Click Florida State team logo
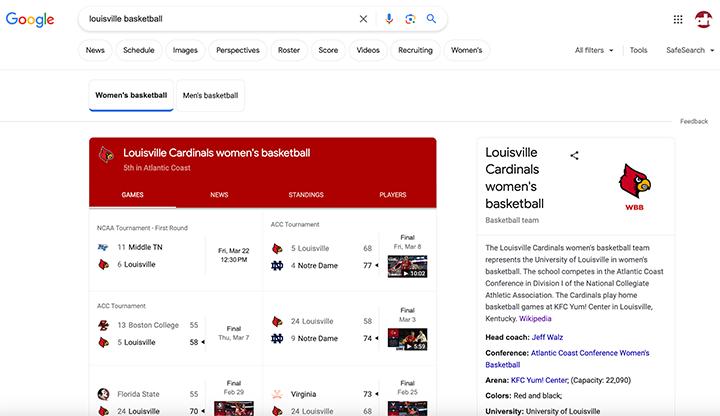 pos(103,394)
